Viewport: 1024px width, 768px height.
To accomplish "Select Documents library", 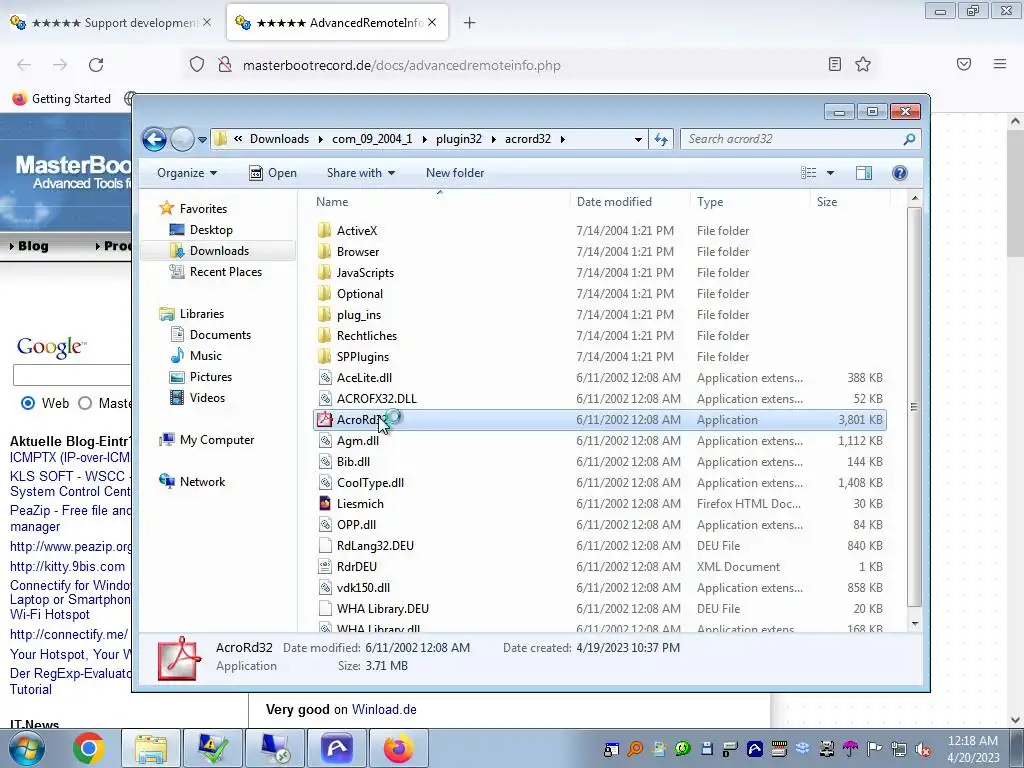I will click(x=220, y=334).
